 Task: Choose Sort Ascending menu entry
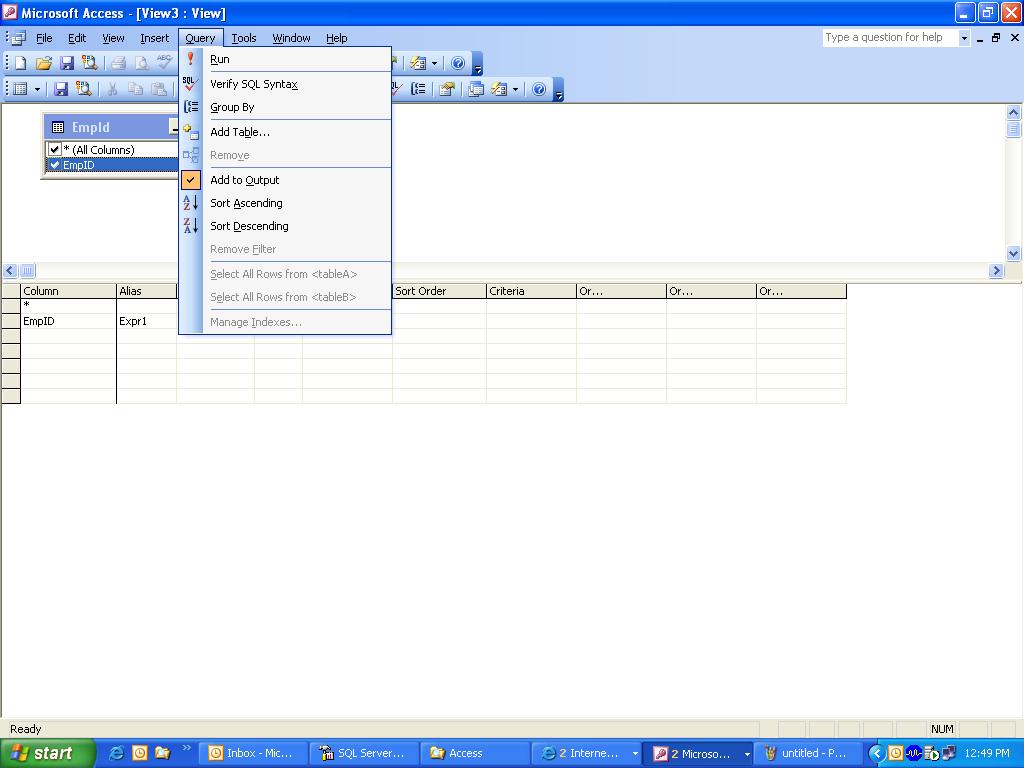coord(285,203)
